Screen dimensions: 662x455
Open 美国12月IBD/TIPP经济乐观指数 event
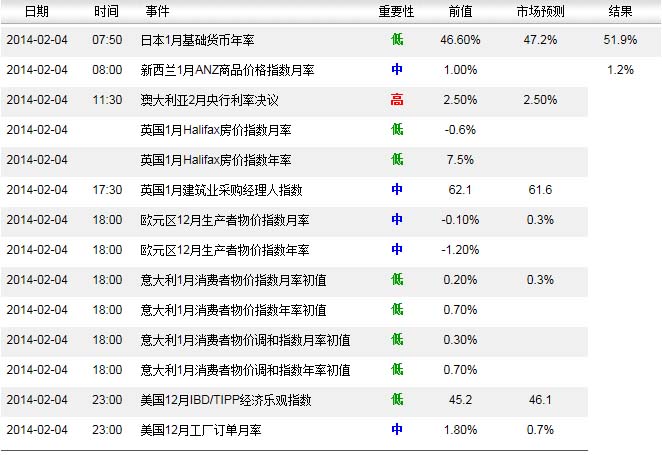tap(227, 400)
